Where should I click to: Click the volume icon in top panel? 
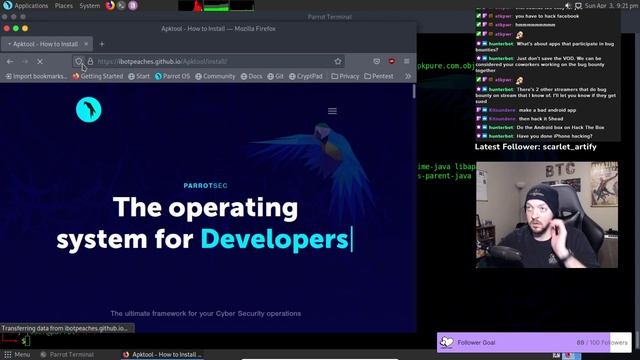pyautogui.click(x=568, y=6)
